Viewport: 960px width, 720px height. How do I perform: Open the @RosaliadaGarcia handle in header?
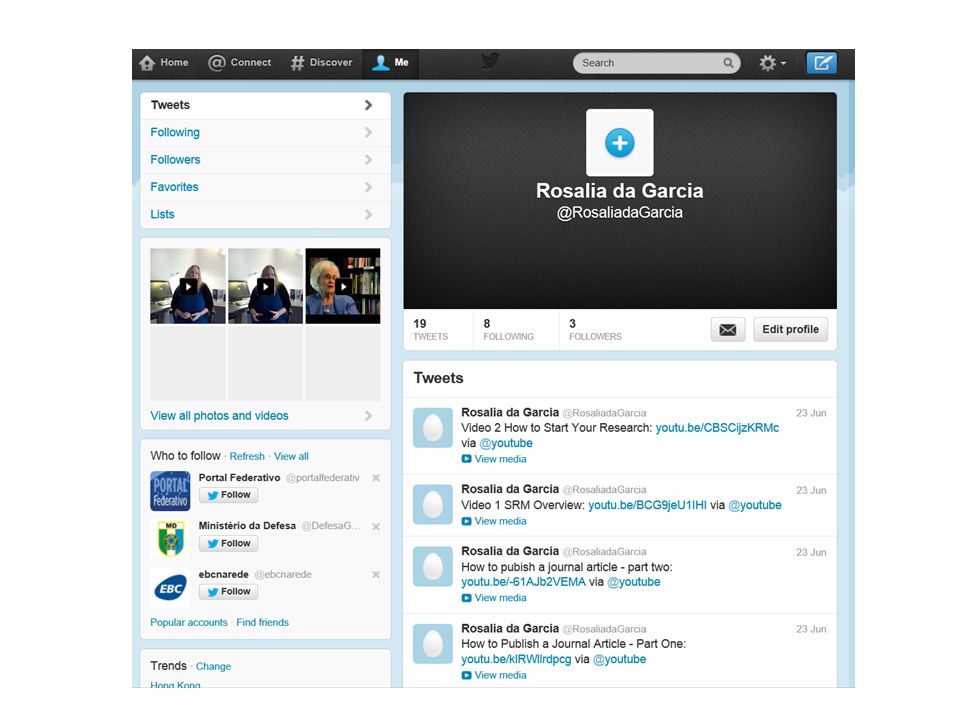pos(620,212)
